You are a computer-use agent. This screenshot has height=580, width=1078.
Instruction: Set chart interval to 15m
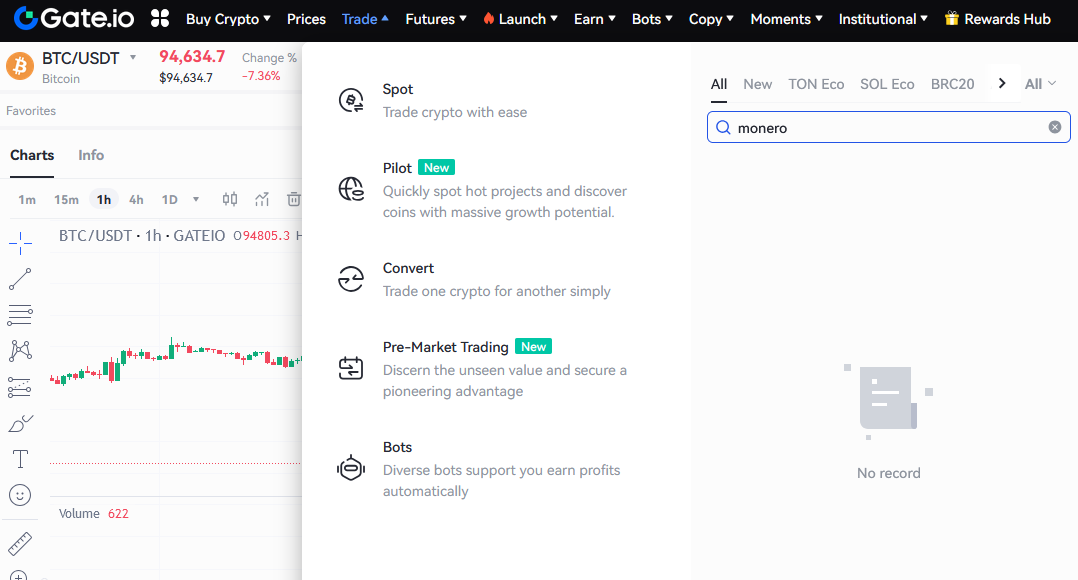pyautogui.click(x=66, y=199)
